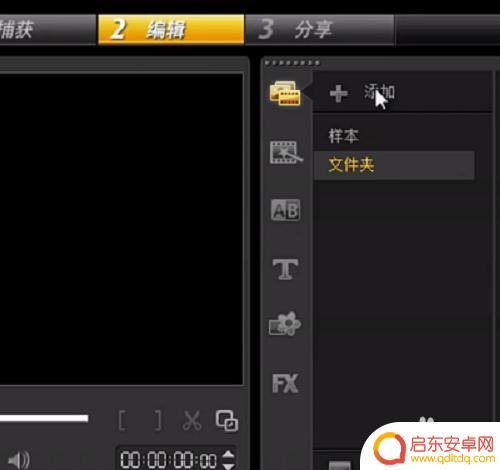
Task: Click the preview scrubber bar
Action: [x=44, y=418]
